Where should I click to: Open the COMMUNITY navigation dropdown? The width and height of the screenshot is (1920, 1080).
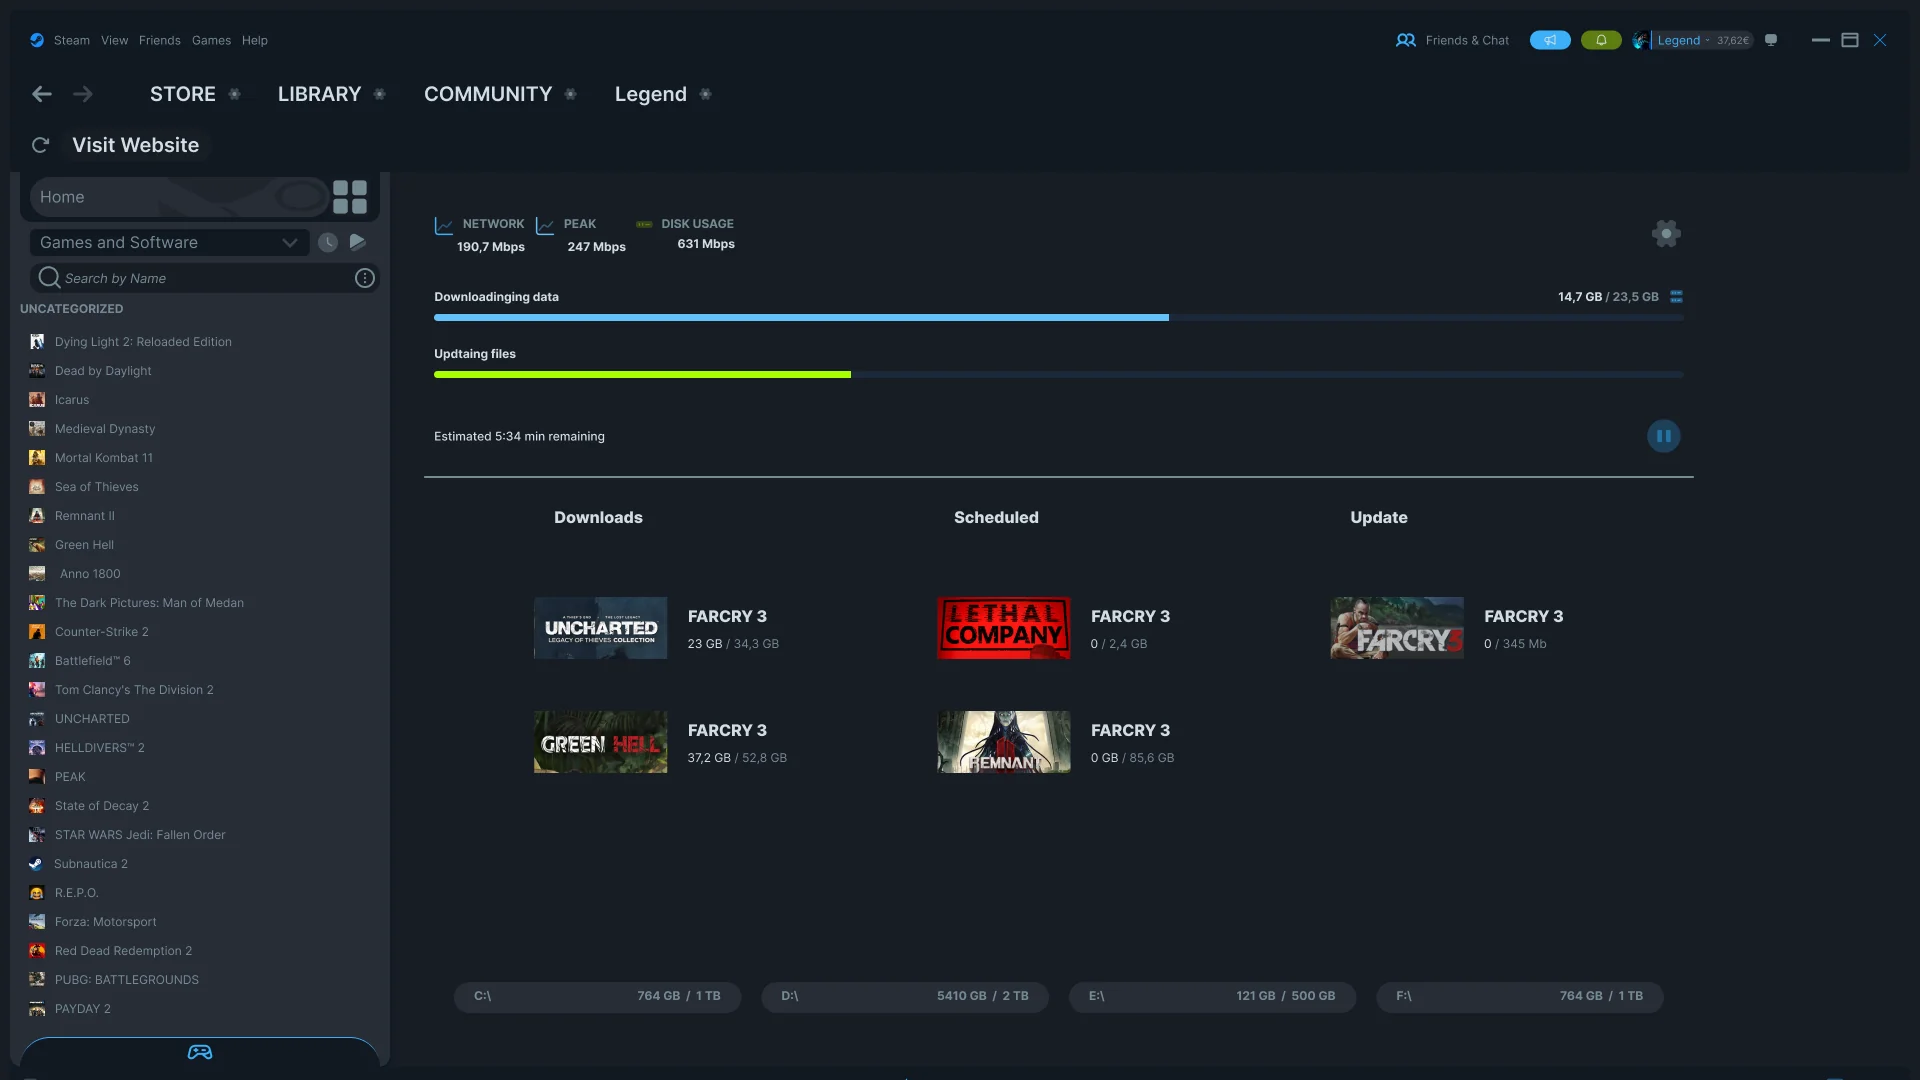coord(571,94)
